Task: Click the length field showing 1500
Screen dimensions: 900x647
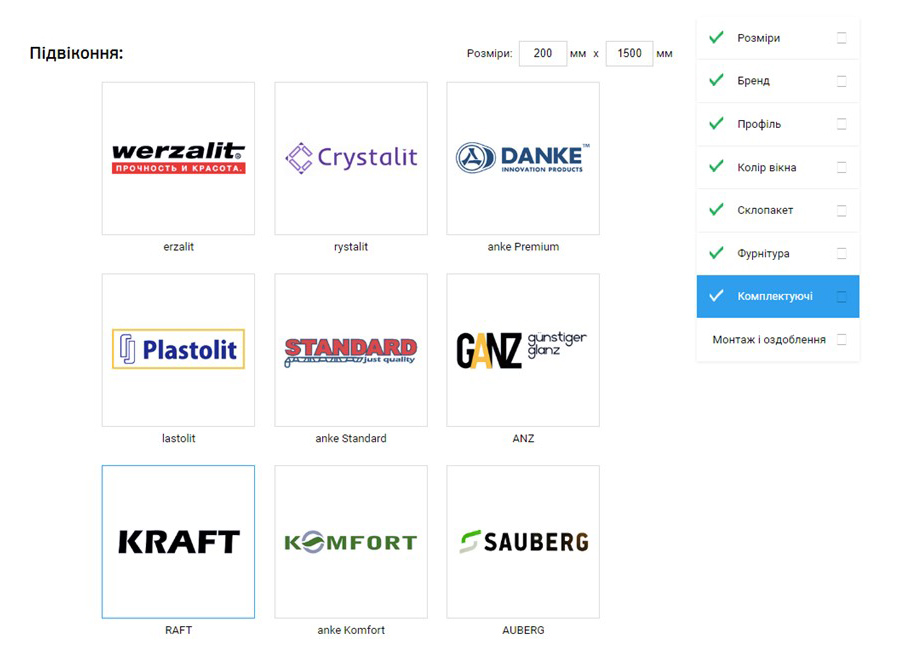Action: click(629, 53)
